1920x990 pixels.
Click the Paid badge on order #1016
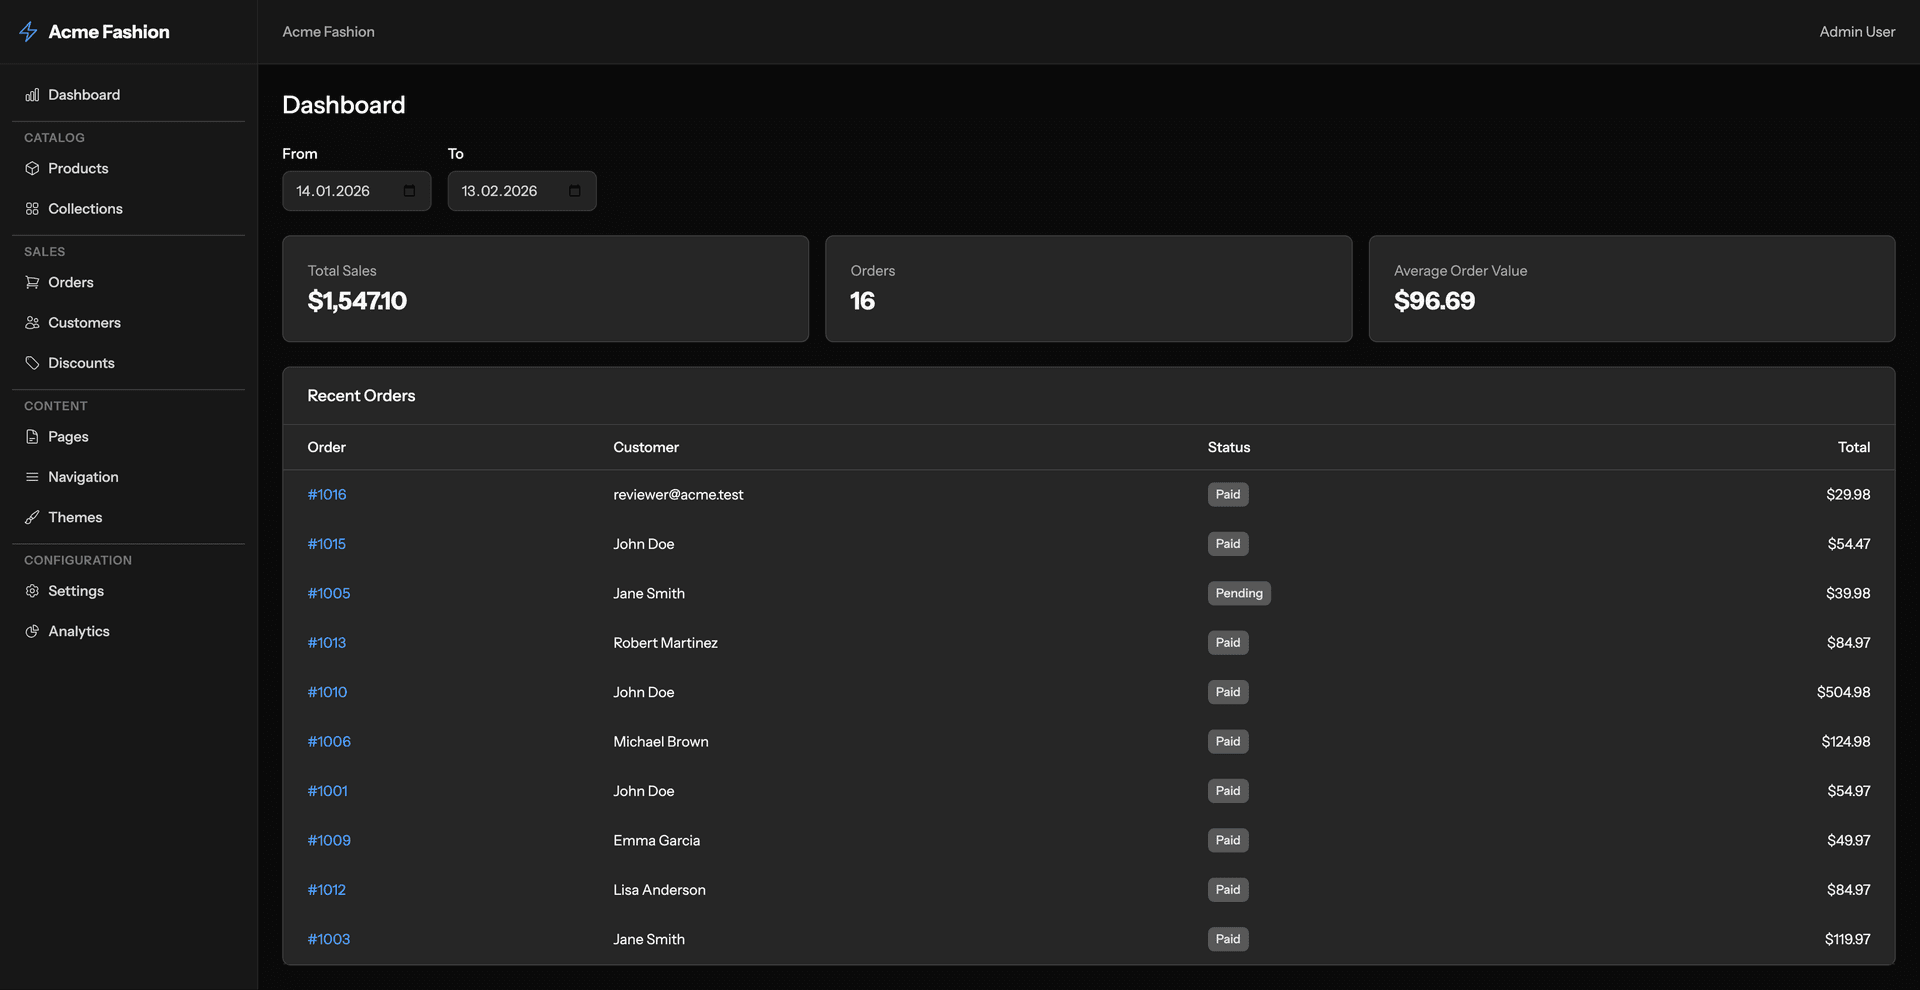click(x=1228, y=494)
